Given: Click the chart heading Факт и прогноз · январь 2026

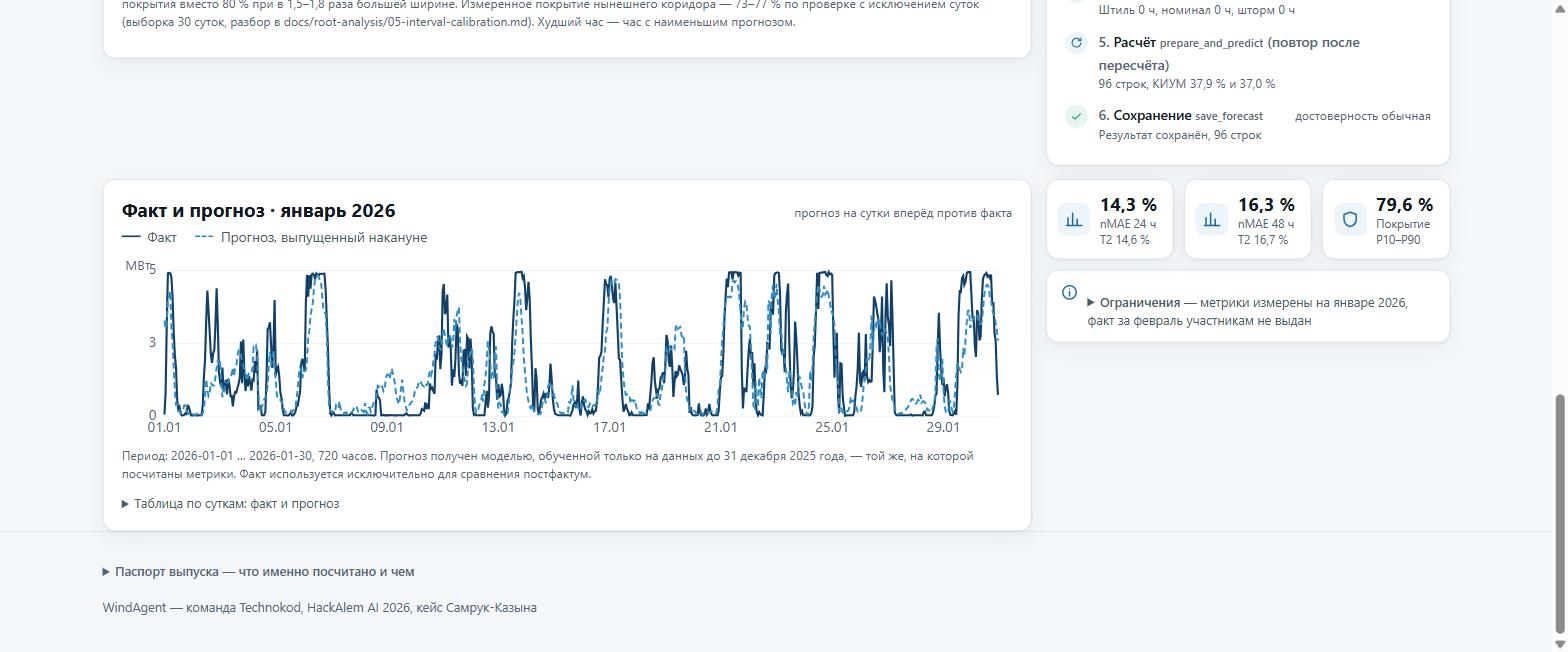Looking at the screenshot, I should coord(258,211).
